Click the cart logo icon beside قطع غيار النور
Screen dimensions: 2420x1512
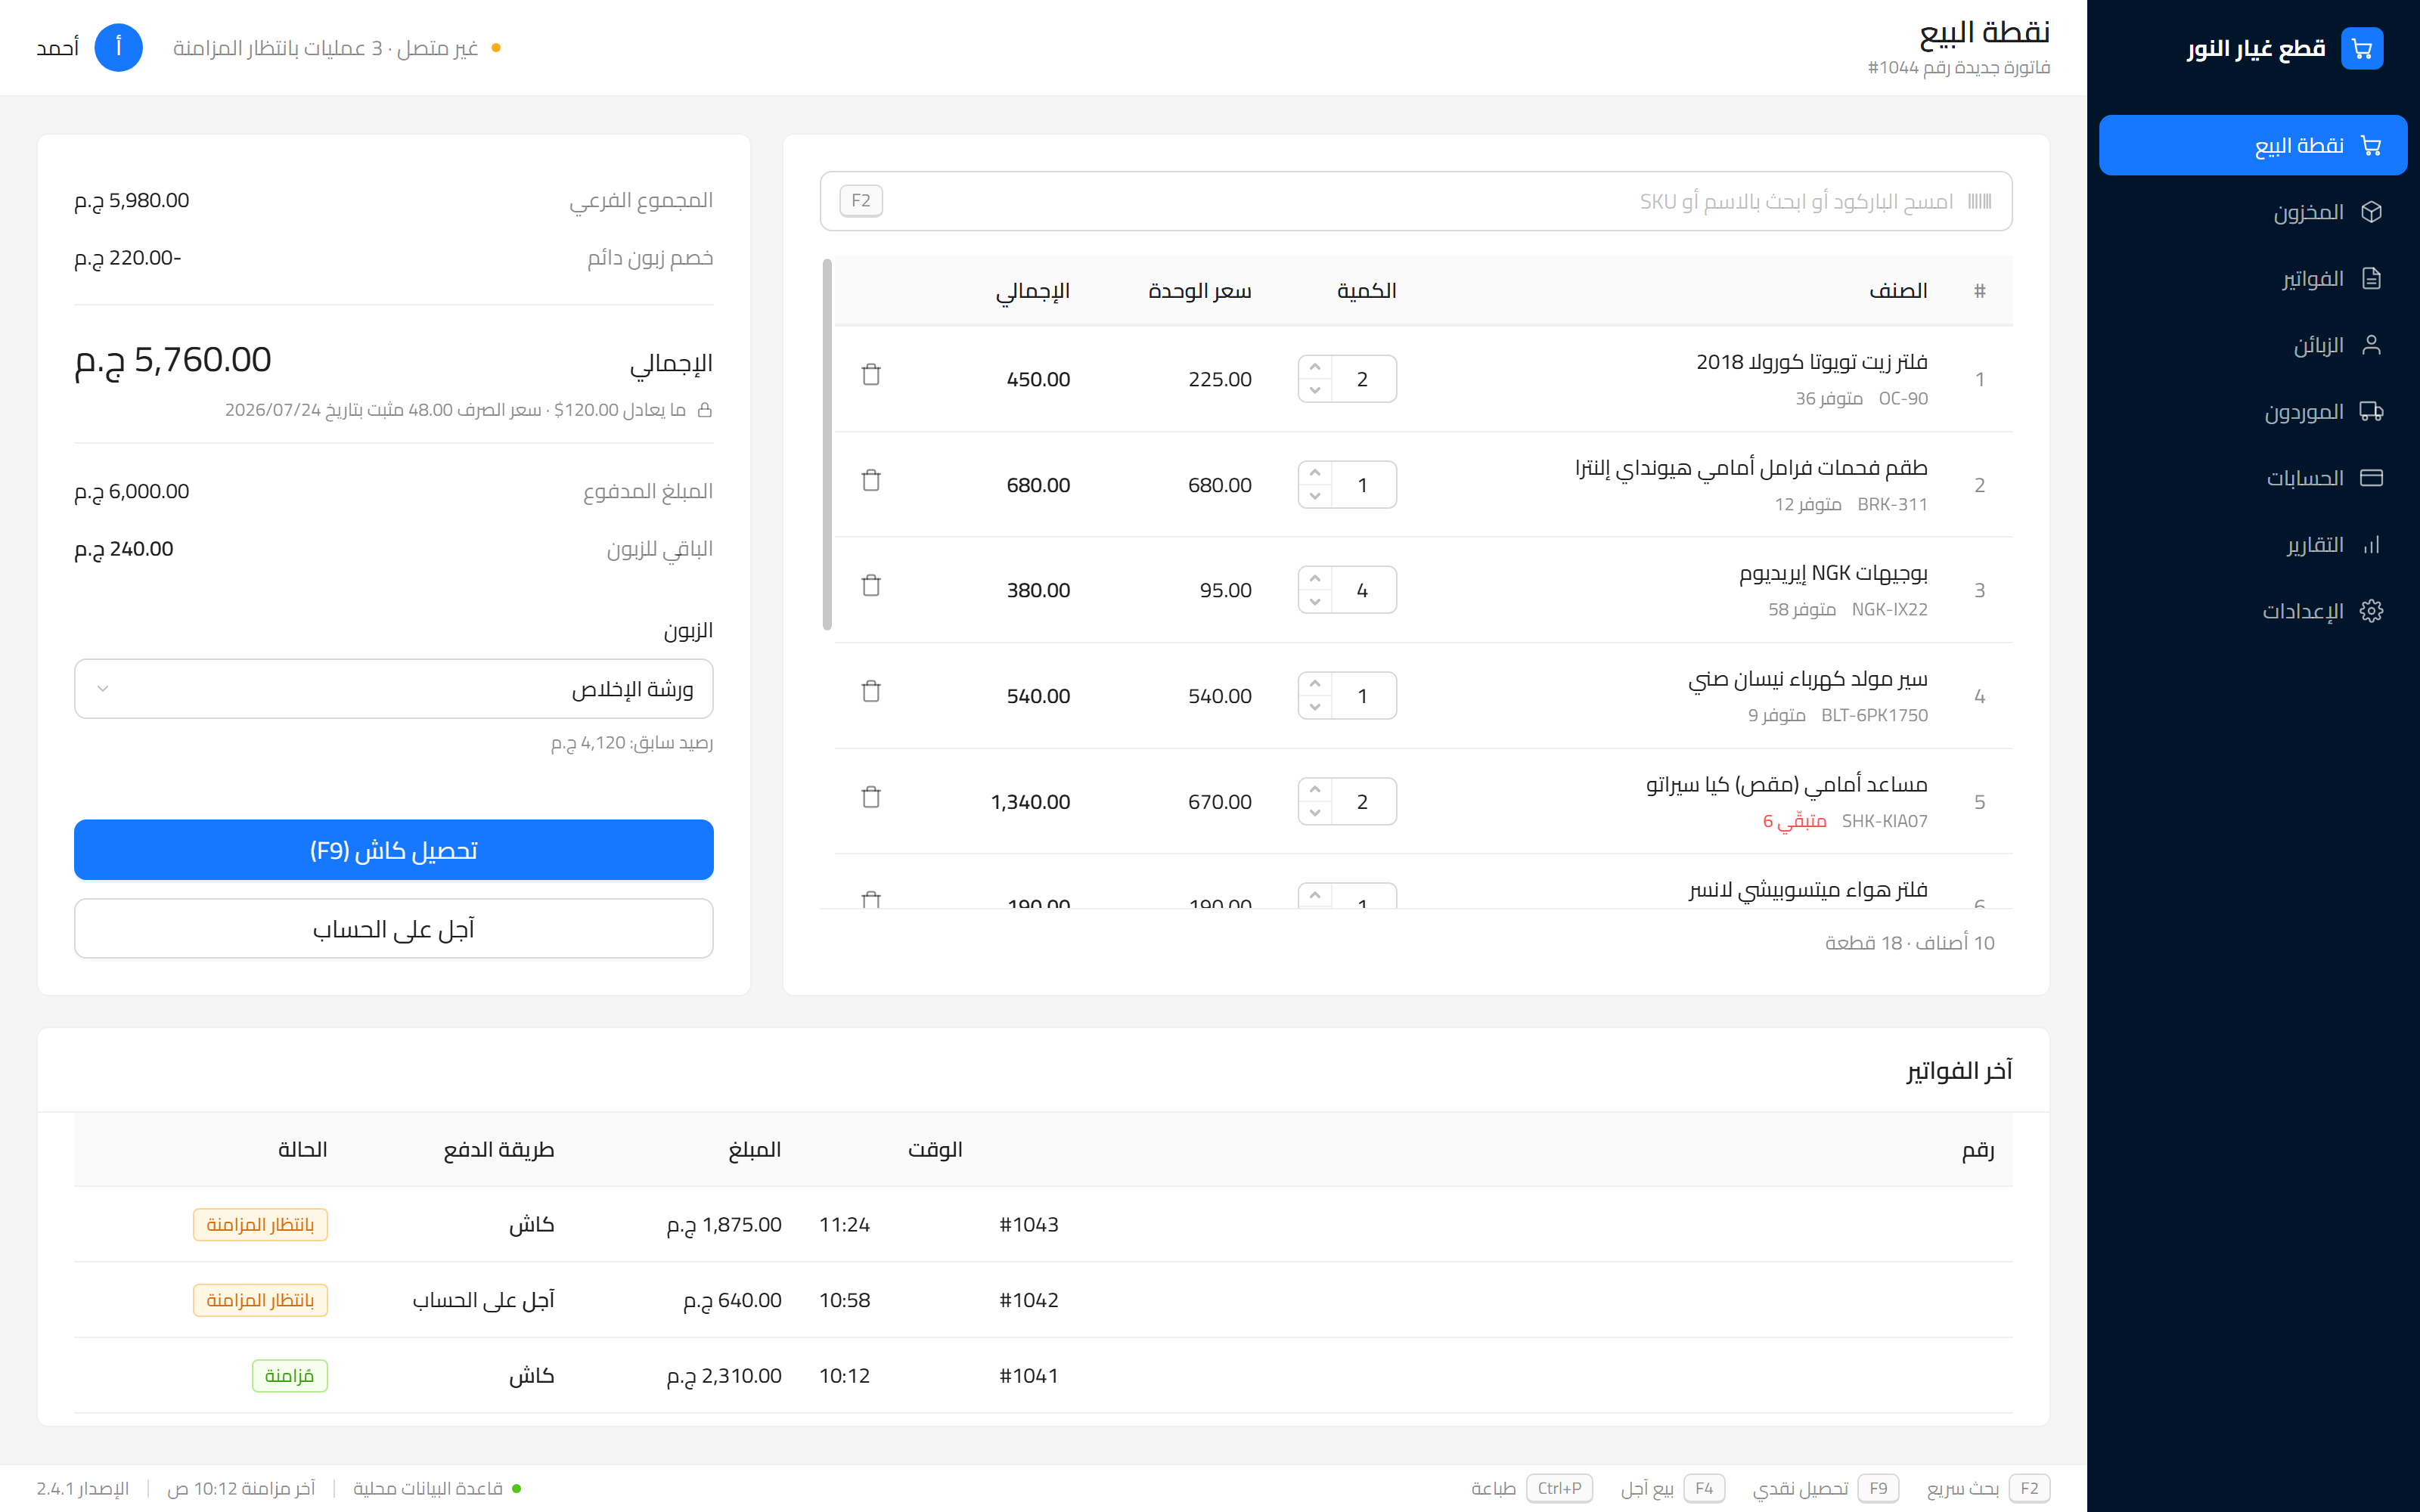pyautogui.click(x=2362, y=48)
